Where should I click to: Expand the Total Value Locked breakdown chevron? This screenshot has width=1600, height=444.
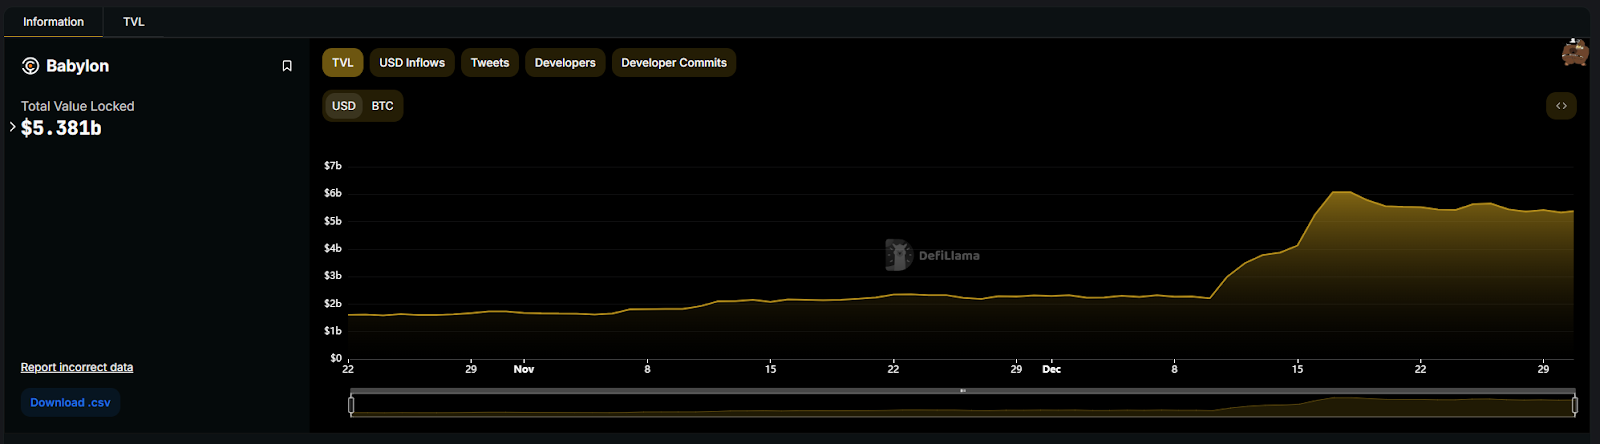tap(12, 127)
